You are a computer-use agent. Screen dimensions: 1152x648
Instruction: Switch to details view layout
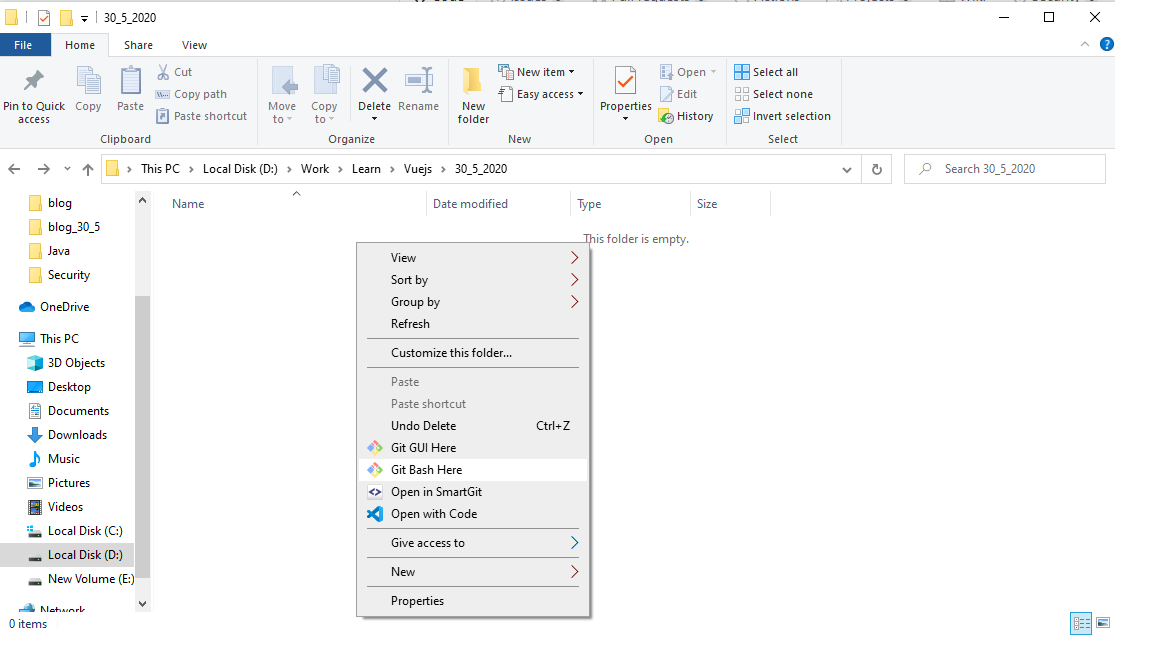click(x=1081, y=623)
